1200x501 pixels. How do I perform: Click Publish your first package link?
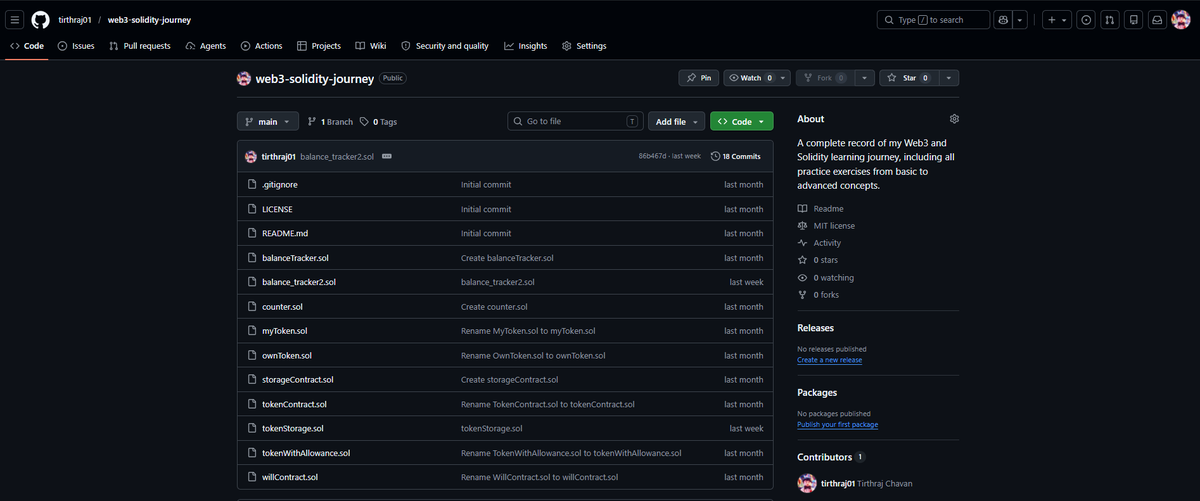(837, 425)
